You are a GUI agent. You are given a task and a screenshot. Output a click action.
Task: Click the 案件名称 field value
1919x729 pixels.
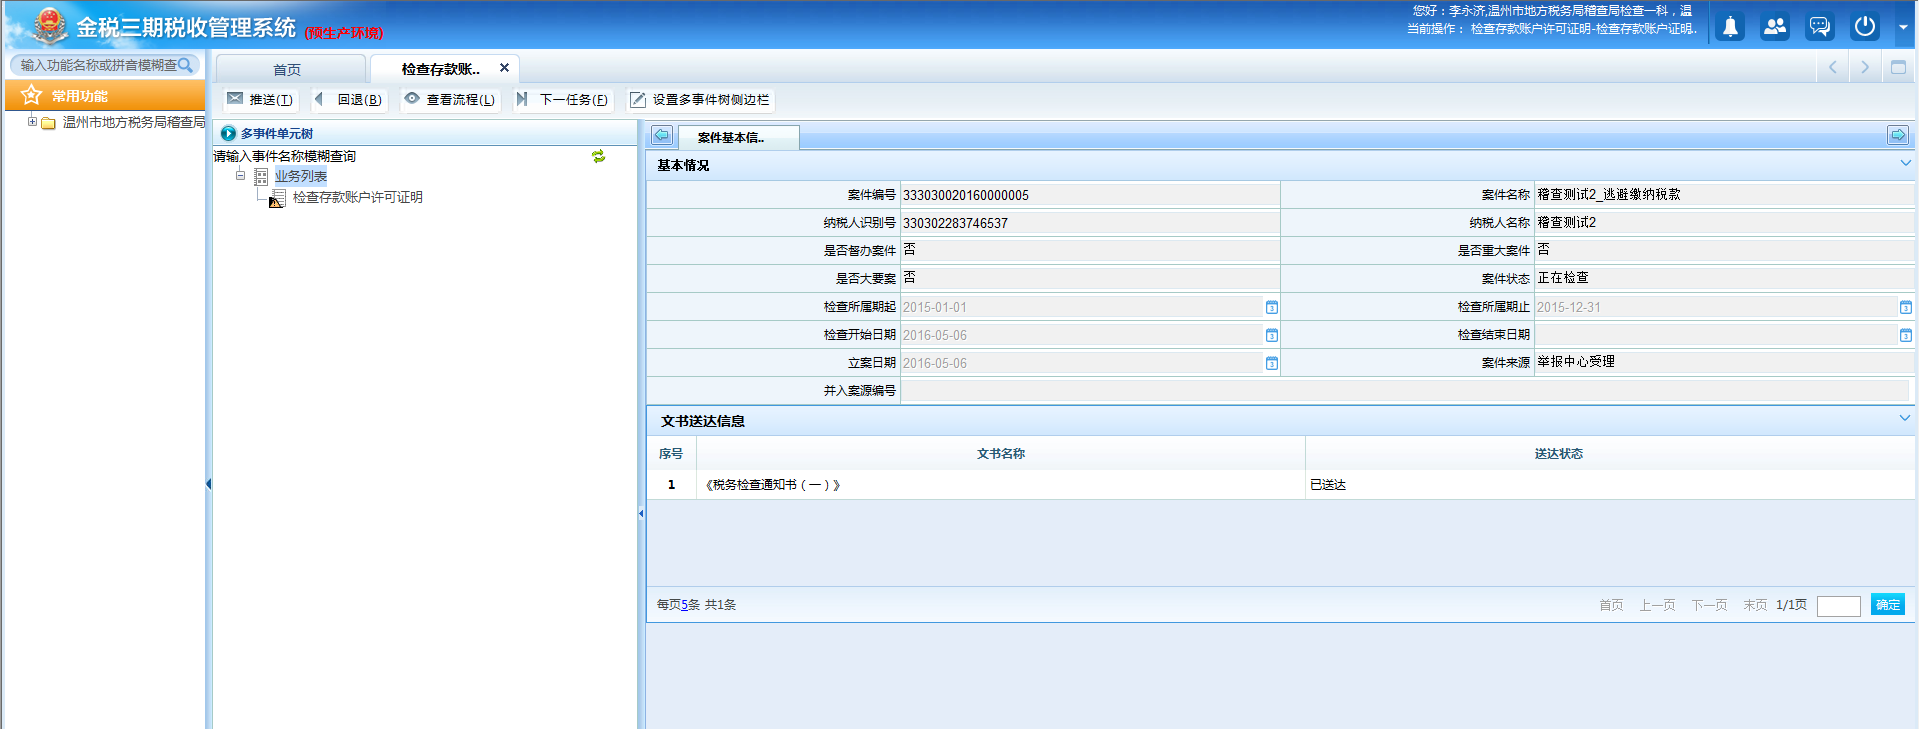point(1724,195)
